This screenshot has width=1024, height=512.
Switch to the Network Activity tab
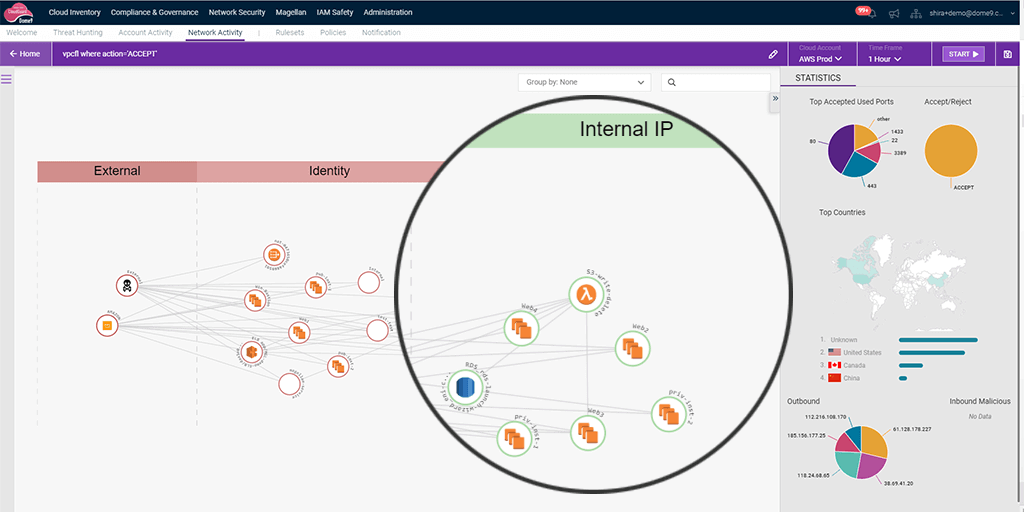click(x=215, y=33)
